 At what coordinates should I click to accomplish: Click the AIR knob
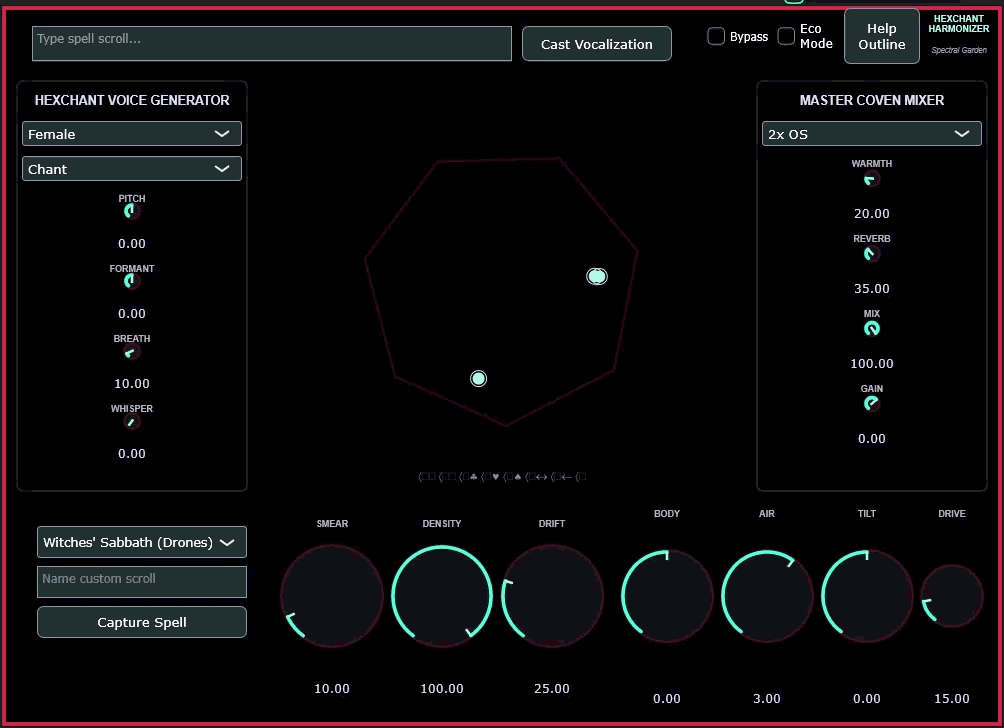766,596
